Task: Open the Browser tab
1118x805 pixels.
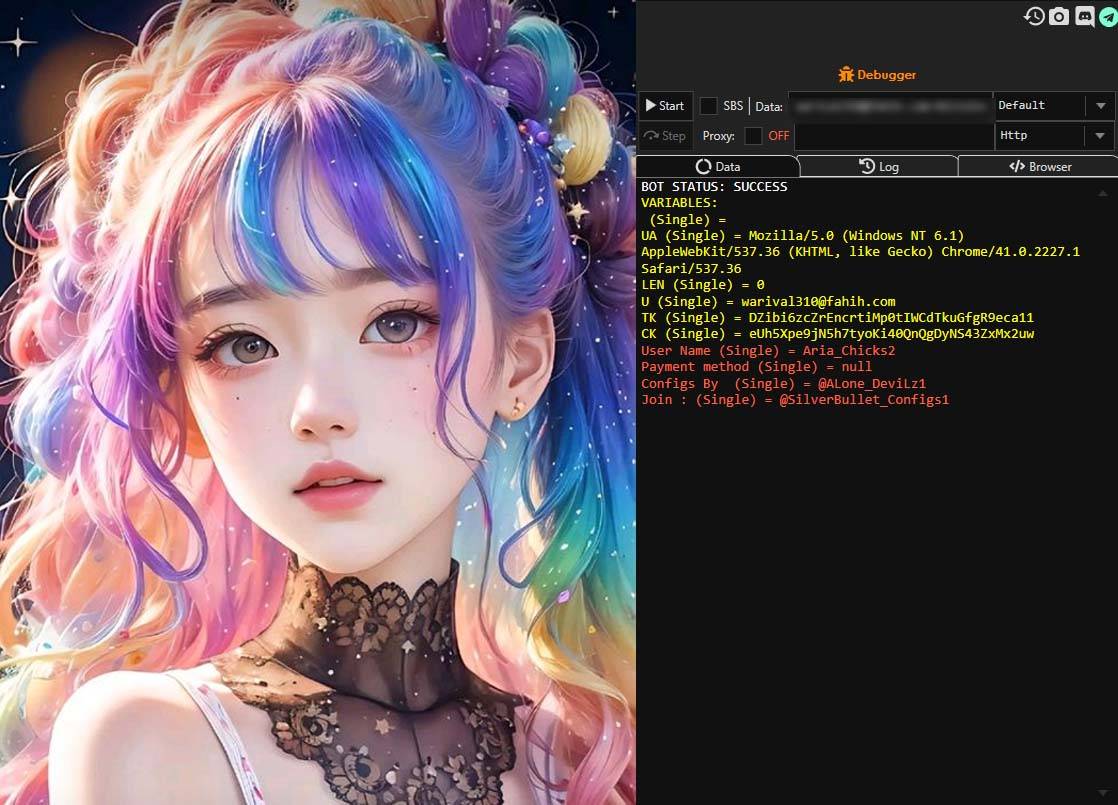Action: click(x=1040, y=166)
